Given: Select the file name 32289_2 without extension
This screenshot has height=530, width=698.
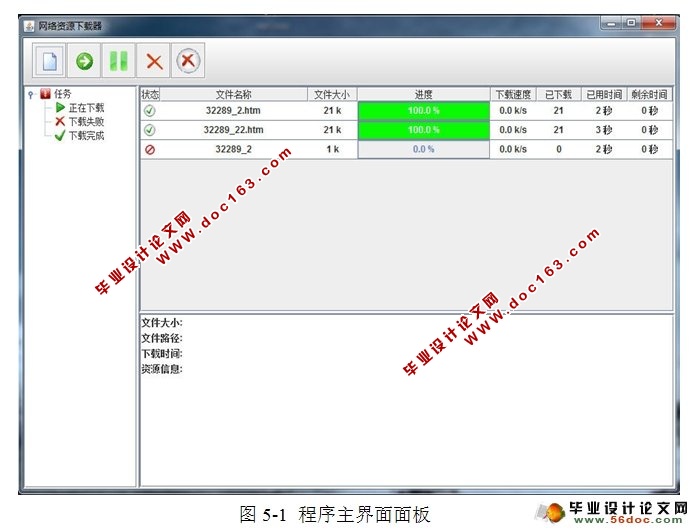Looking at the screenshot, I should (233, 149).
